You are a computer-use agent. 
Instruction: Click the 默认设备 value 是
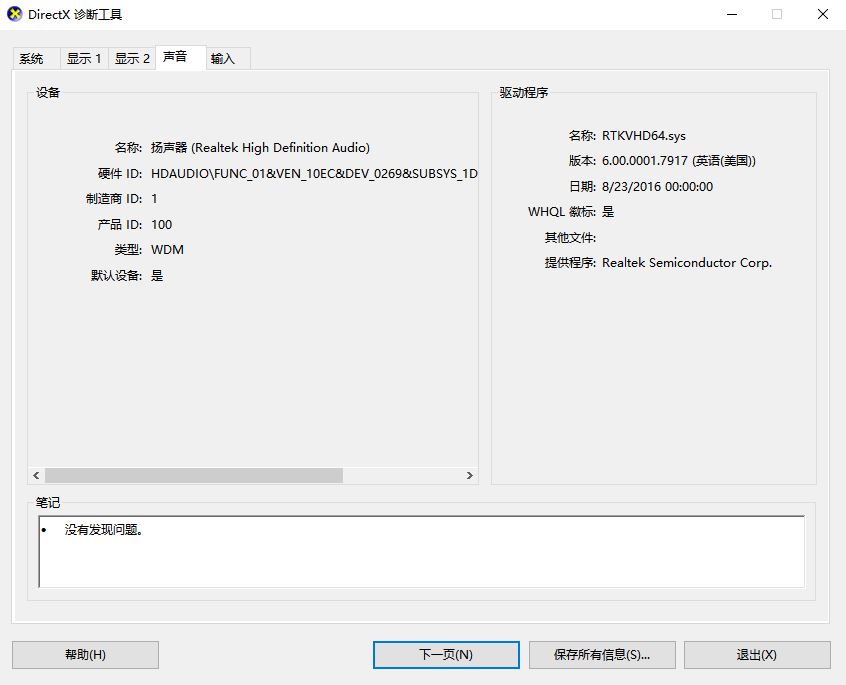tap(157, 276)
